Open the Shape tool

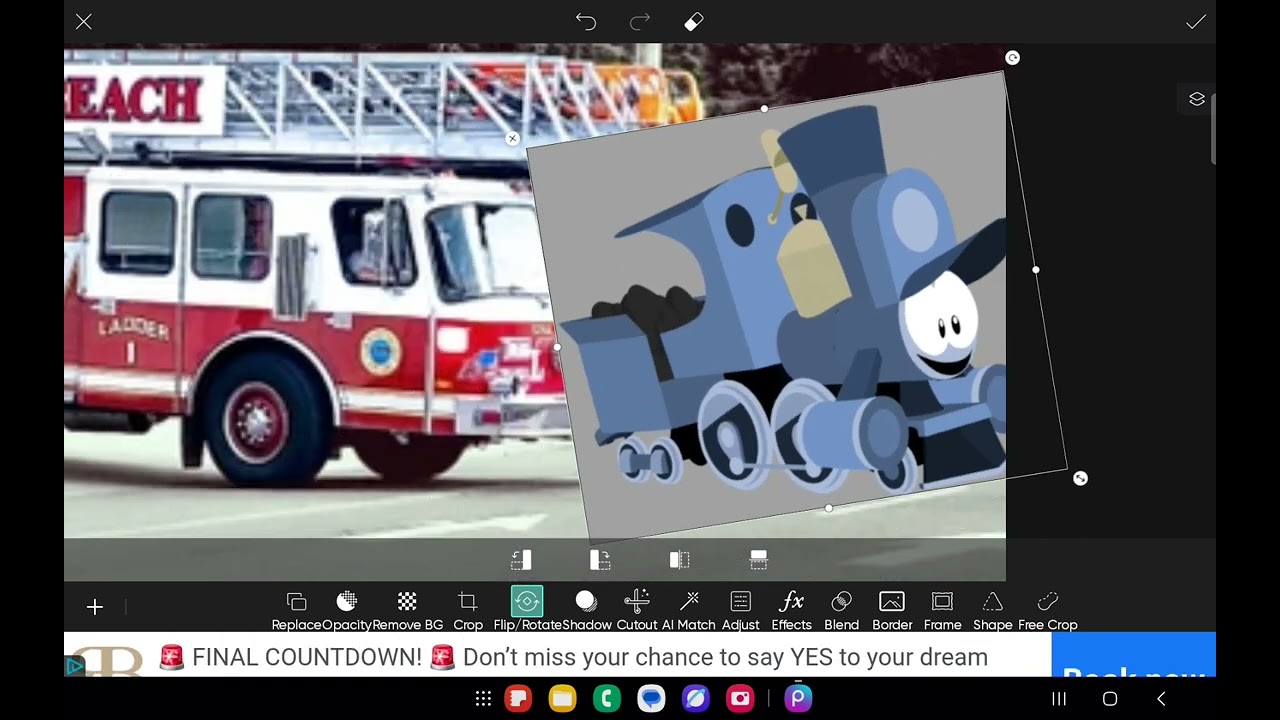tap(992, 610)
